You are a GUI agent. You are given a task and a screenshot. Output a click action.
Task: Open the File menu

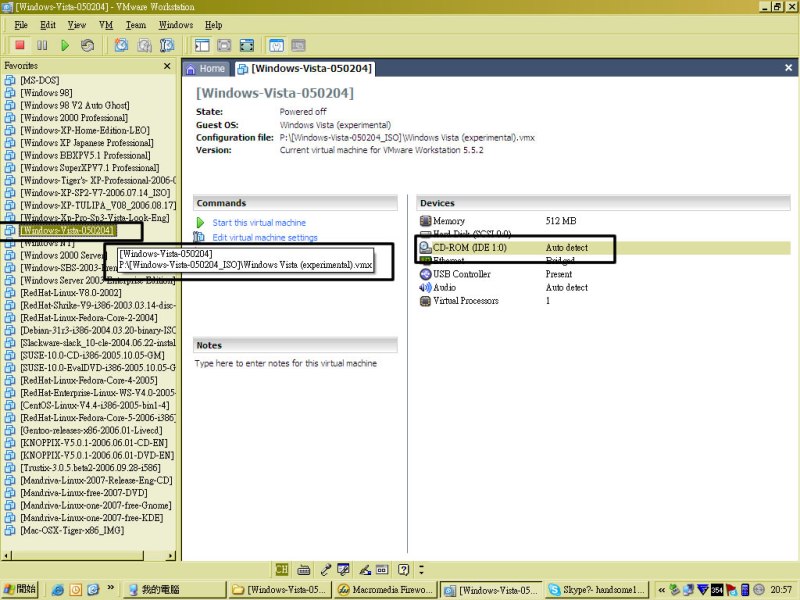pos(21,24)
